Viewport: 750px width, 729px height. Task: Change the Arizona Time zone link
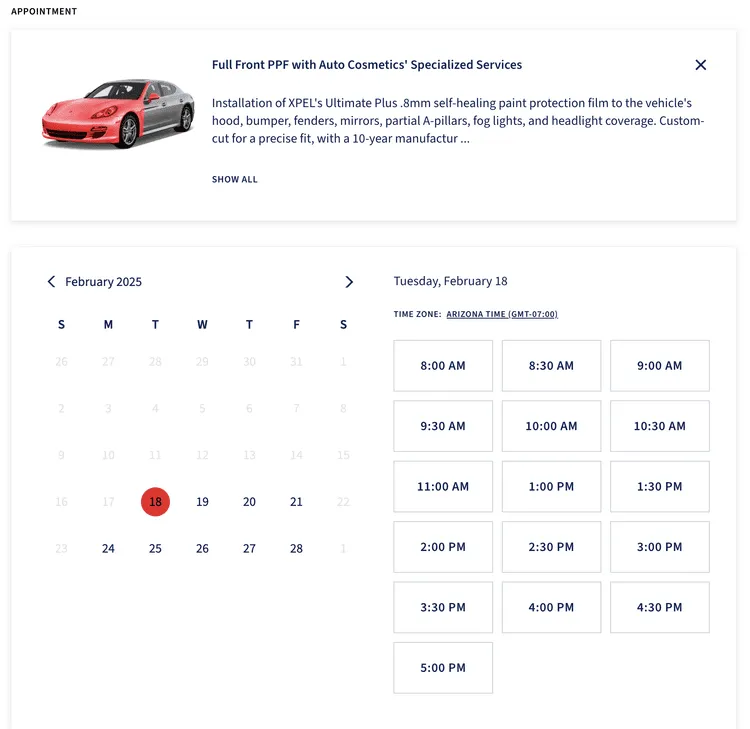[x=502, y=314]
